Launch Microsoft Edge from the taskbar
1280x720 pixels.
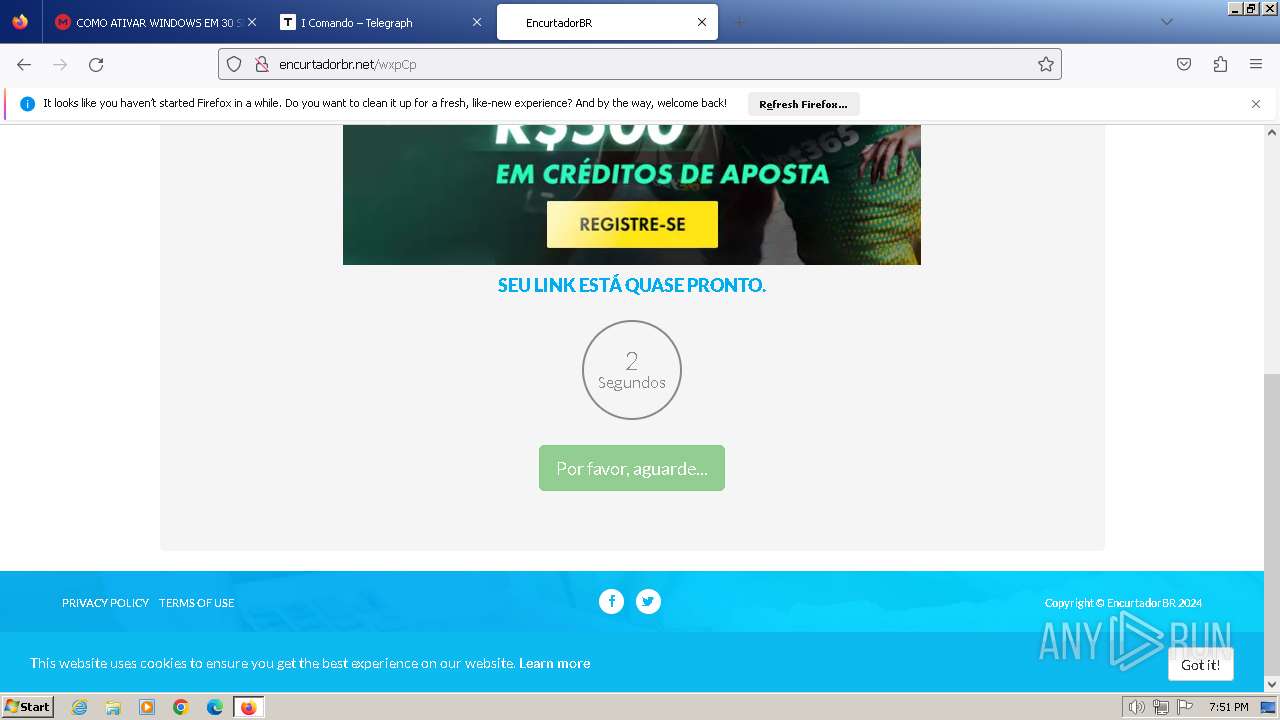215,707
